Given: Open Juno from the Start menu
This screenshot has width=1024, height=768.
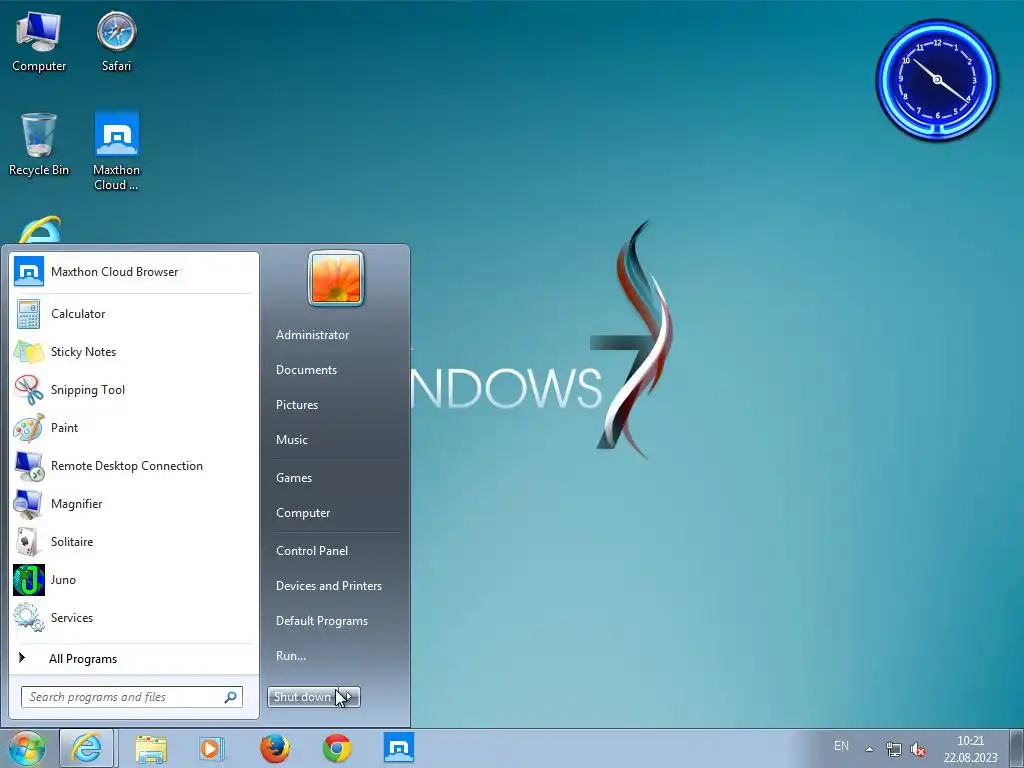Looking at the screenshot, I should (133, 580).
